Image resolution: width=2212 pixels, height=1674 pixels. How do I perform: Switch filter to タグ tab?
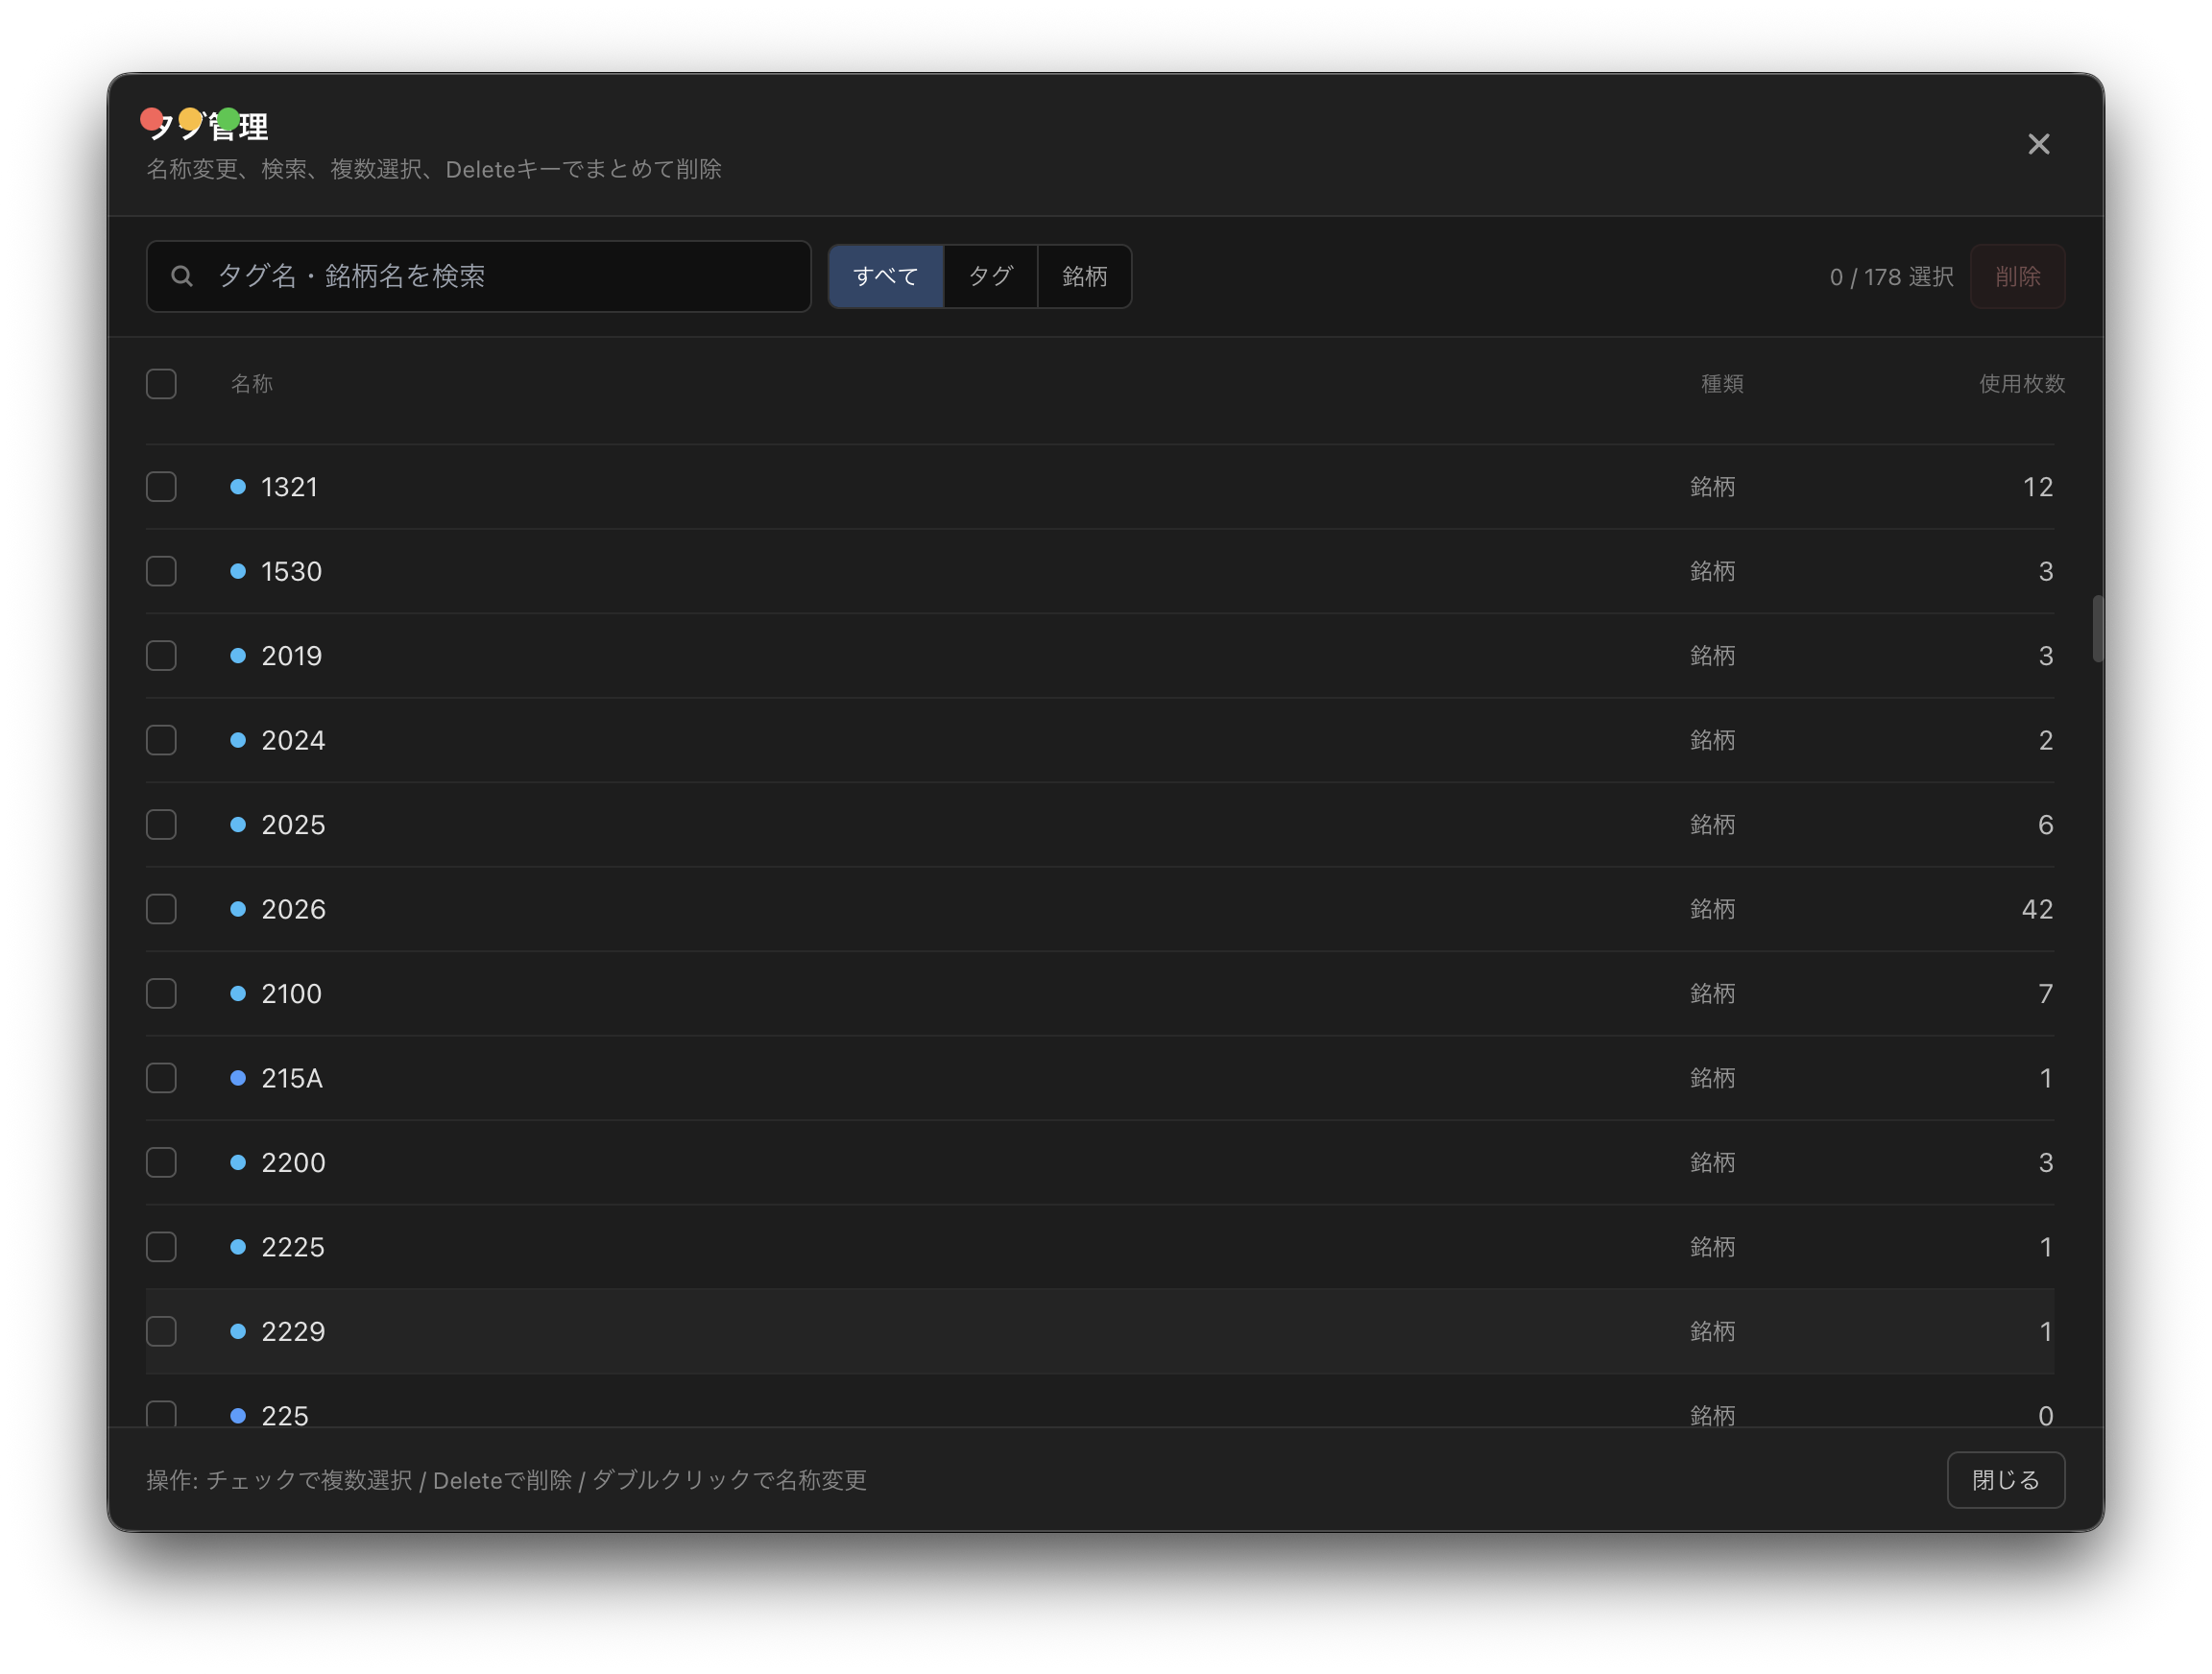(x=990, y=276)
